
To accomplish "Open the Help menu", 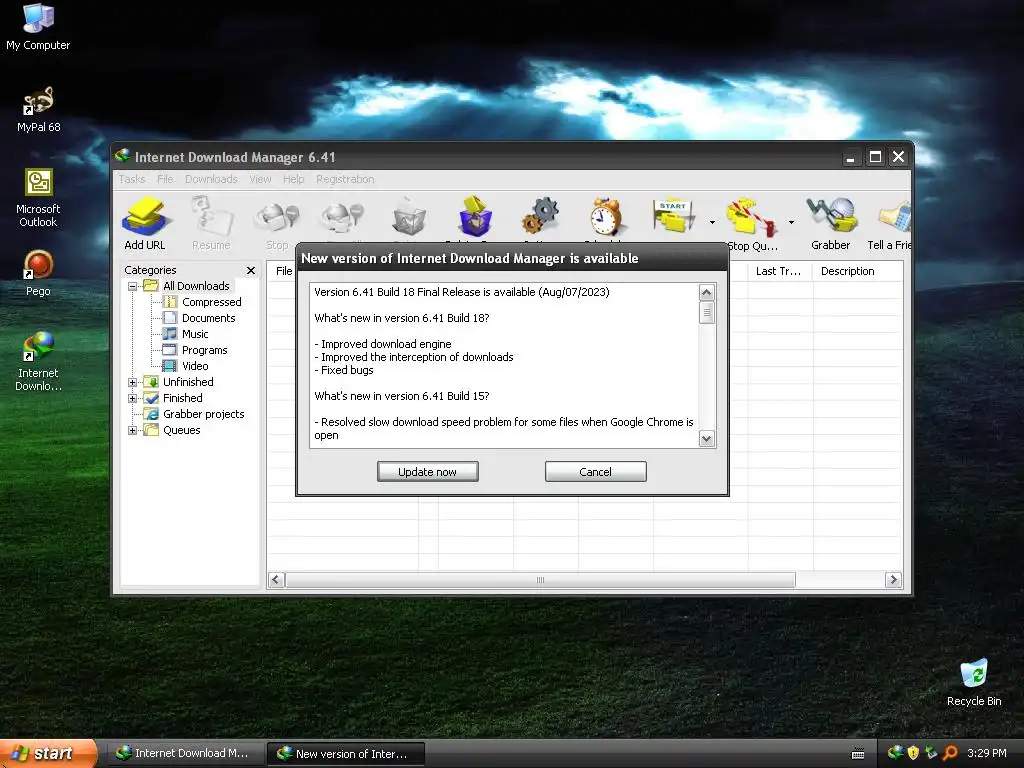I will pos(293,179).
